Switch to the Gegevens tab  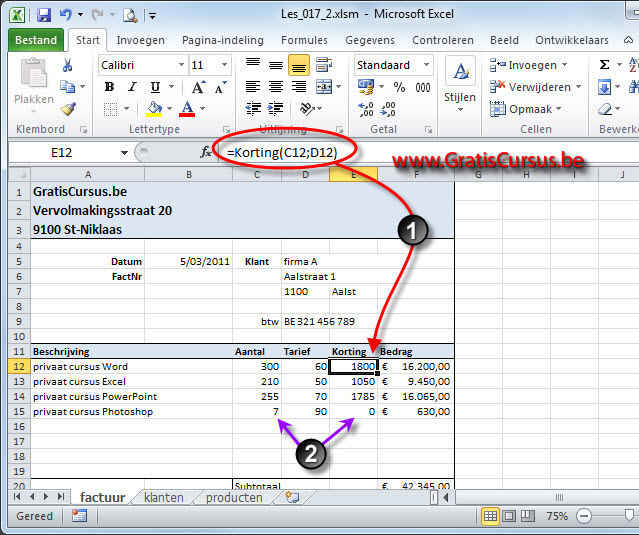coord(370,40)
